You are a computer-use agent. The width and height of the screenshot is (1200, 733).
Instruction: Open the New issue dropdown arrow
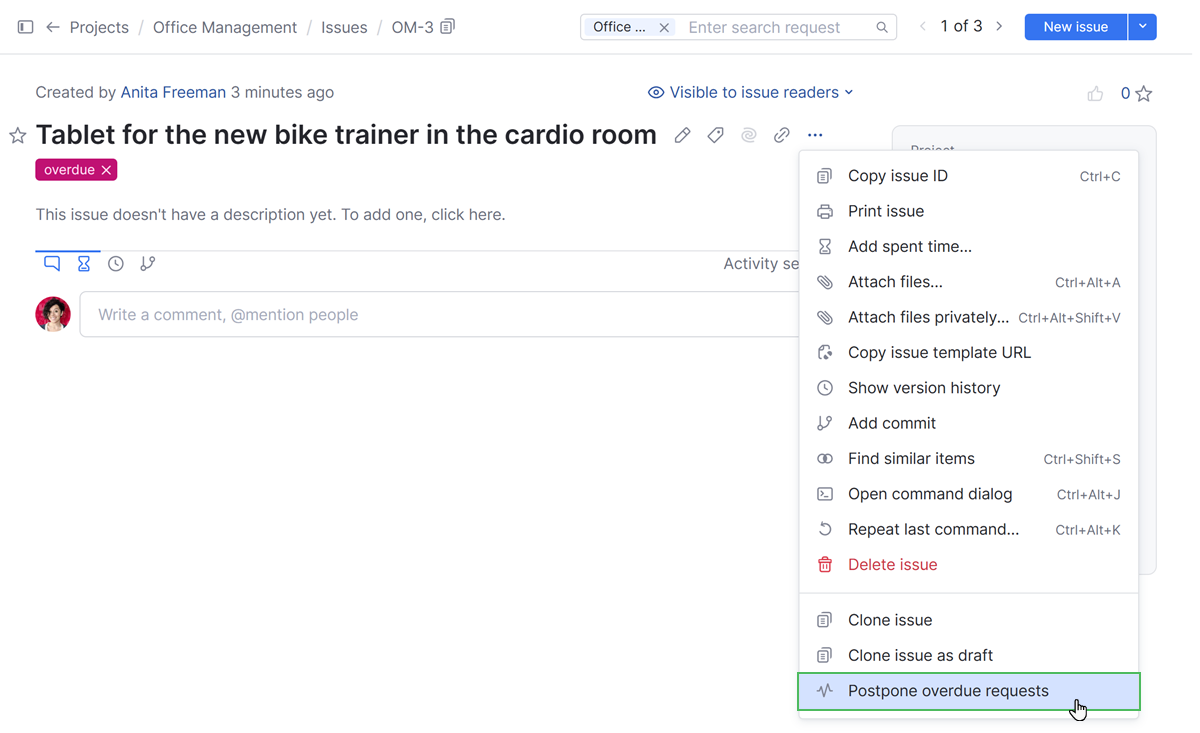tap(1142, 27)
